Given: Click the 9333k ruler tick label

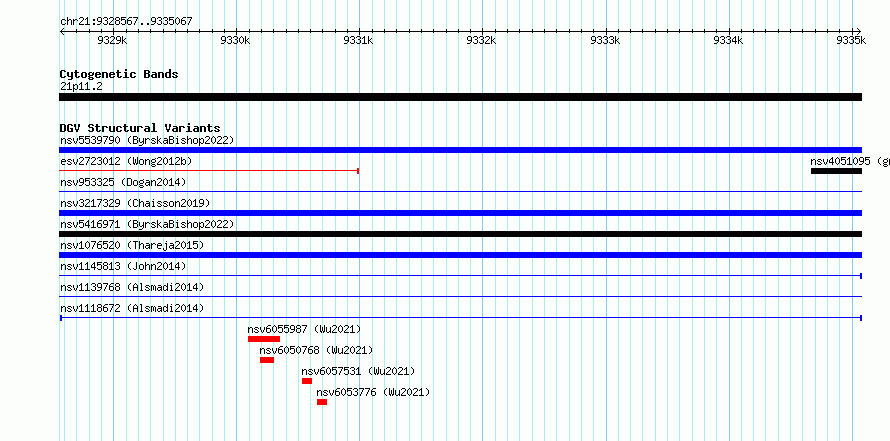Looking at the screenshot, I should 605,40.
